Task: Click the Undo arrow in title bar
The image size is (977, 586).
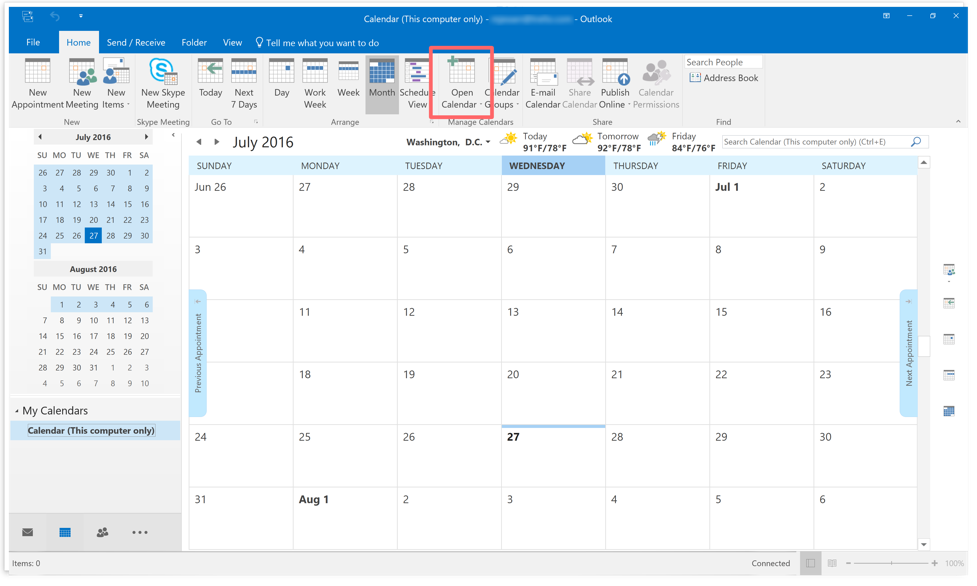Action: coord(55,17)
